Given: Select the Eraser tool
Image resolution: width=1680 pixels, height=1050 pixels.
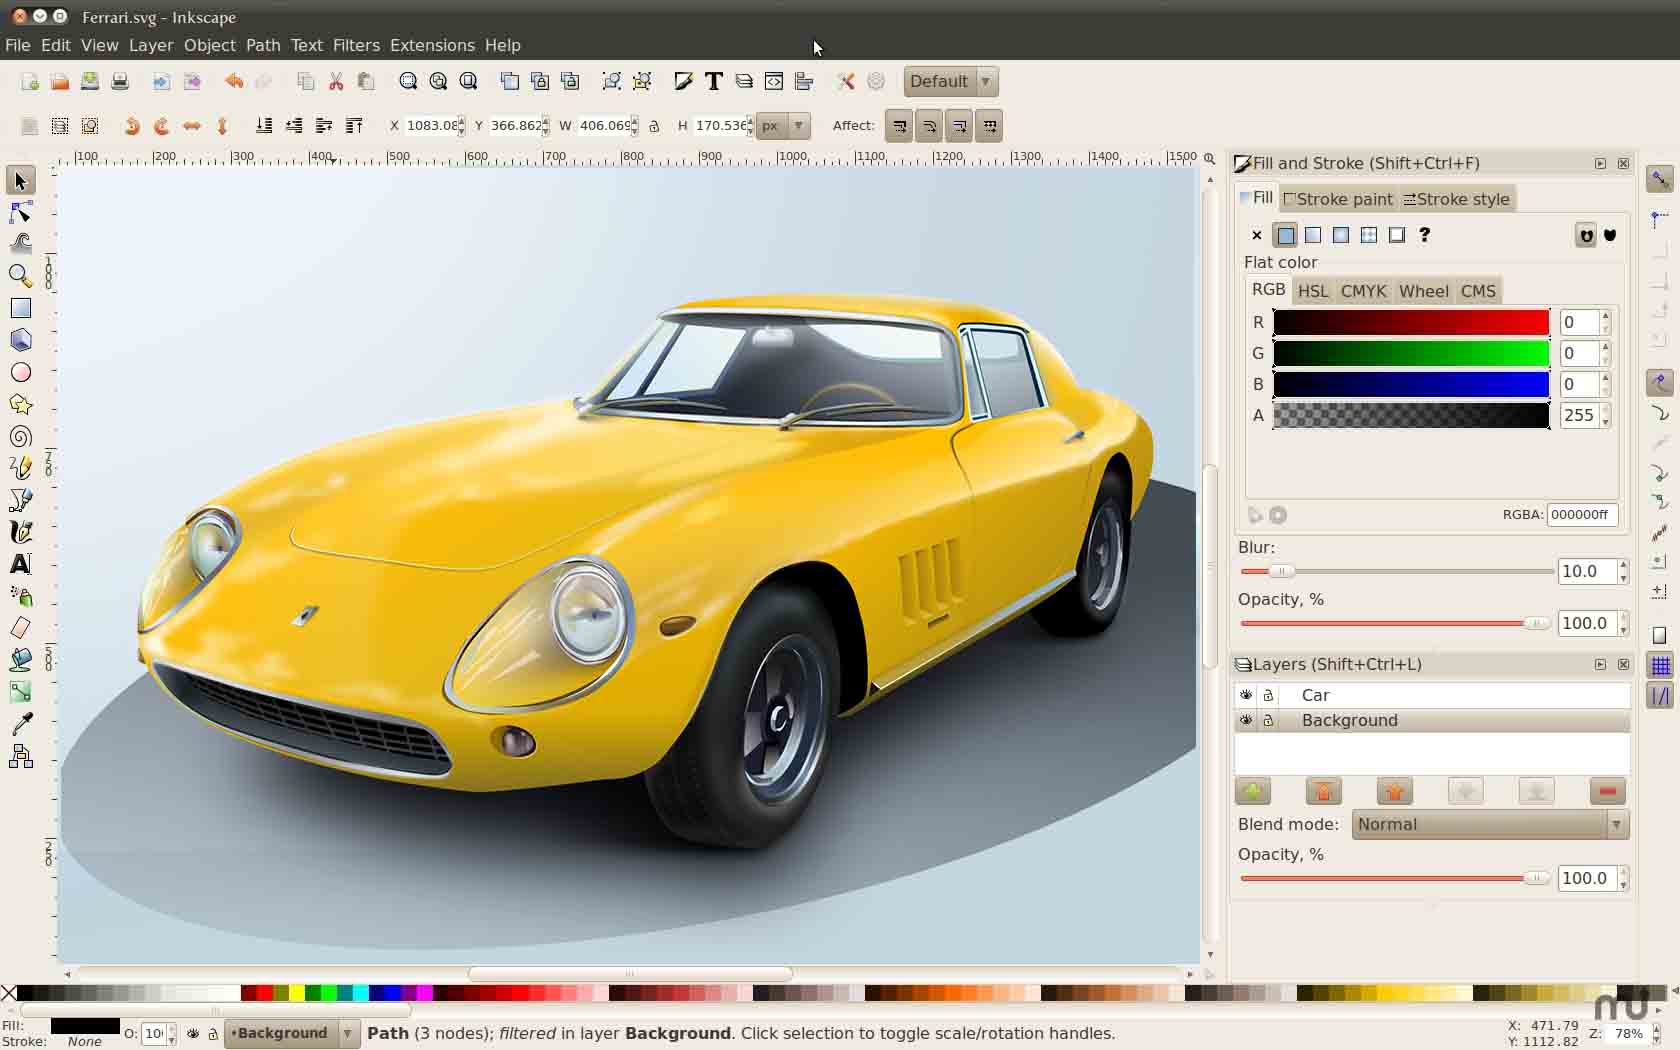Looking at the screenshot, I should coord(20,628).
